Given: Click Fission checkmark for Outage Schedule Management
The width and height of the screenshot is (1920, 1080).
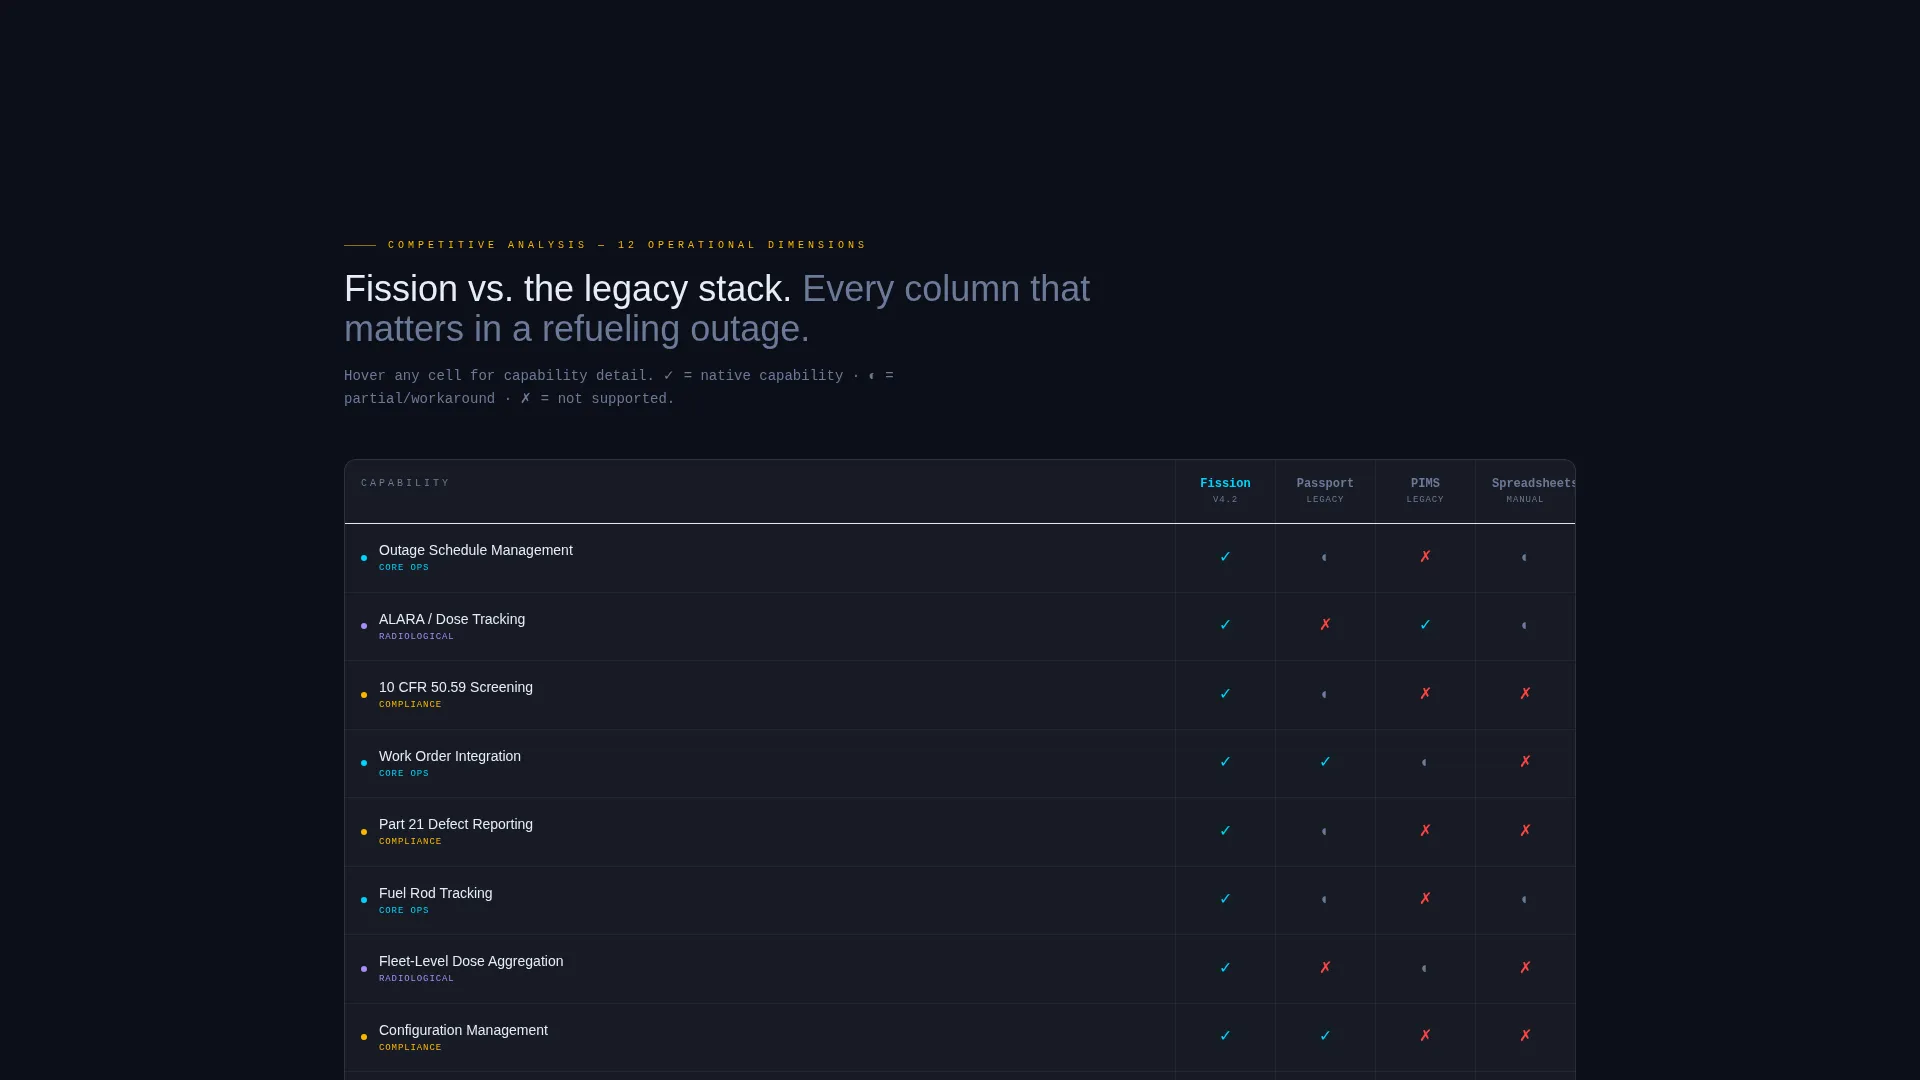Looking at the screenshot, I should 1225,557.
